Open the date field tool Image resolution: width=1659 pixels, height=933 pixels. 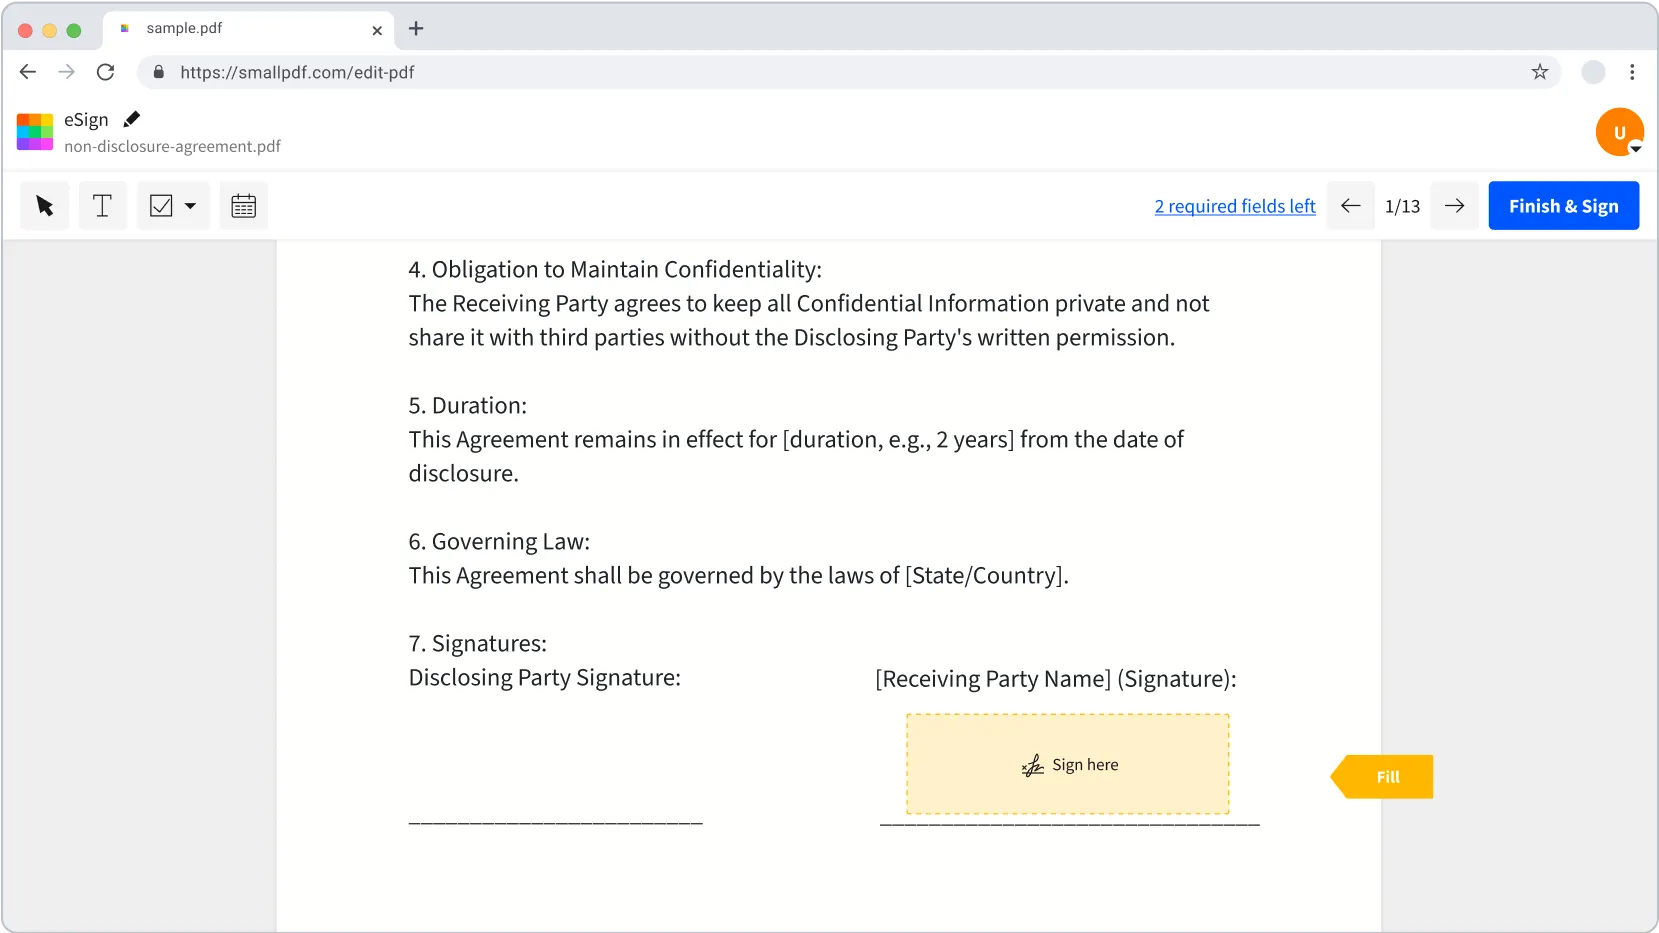[x=243, y=205]
